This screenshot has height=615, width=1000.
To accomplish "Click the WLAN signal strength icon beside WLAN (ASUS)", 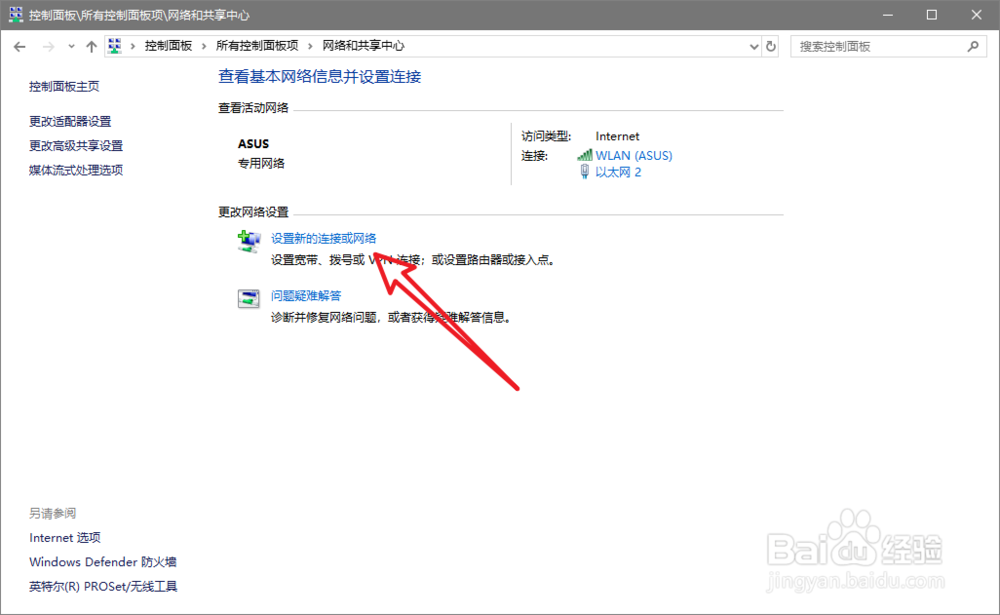I will [586, 155].
